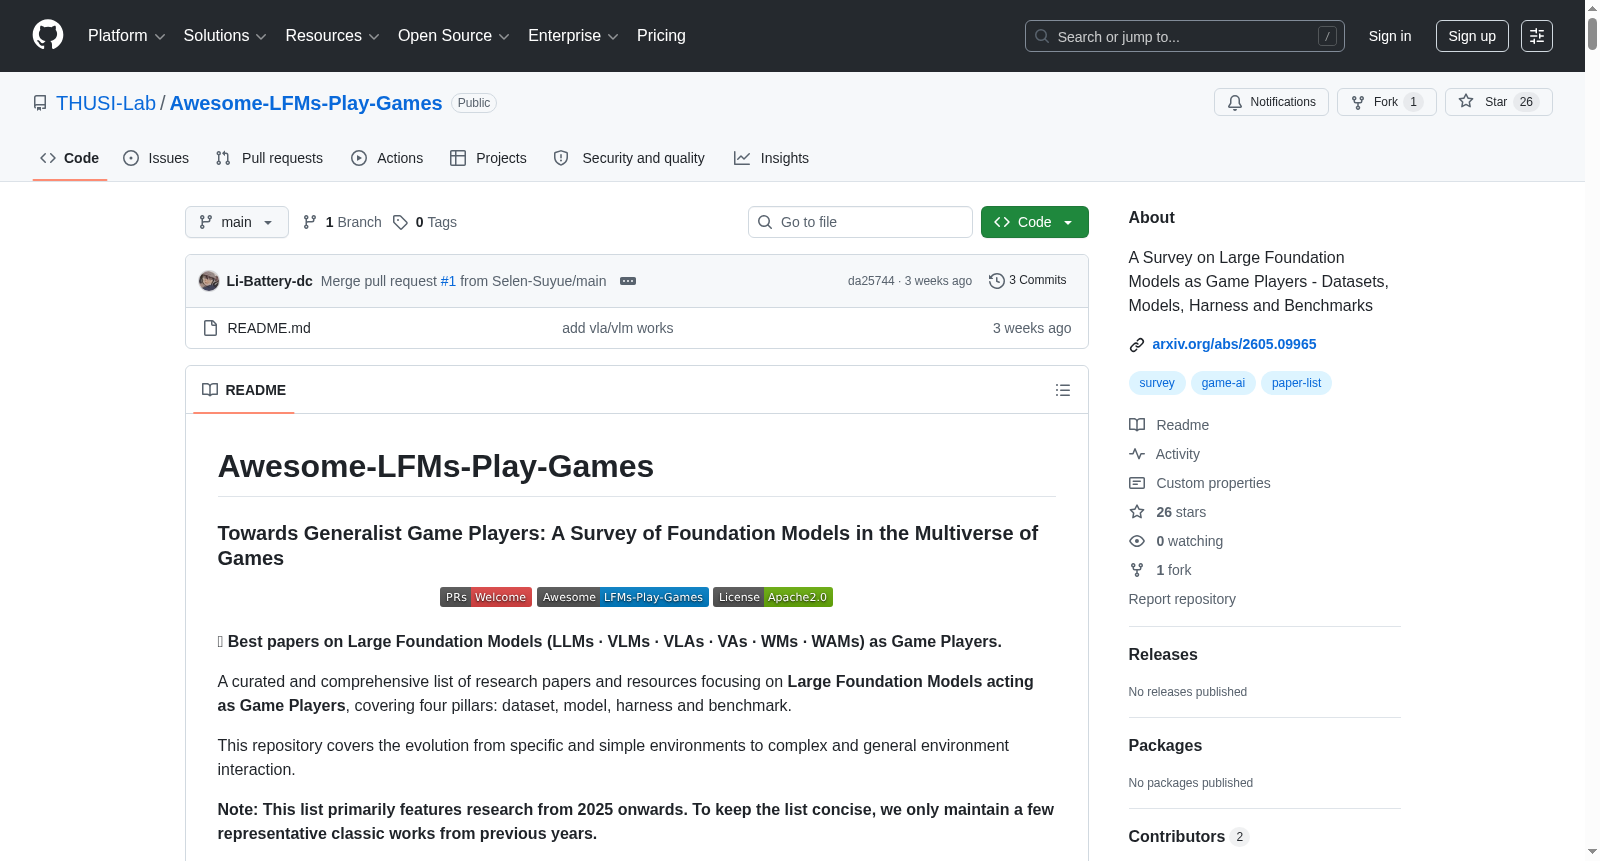Open Awesome-LFMs-Play-Games repository link
The width and height of the screenshot is (1600, 861).
(x=306, y=103)
